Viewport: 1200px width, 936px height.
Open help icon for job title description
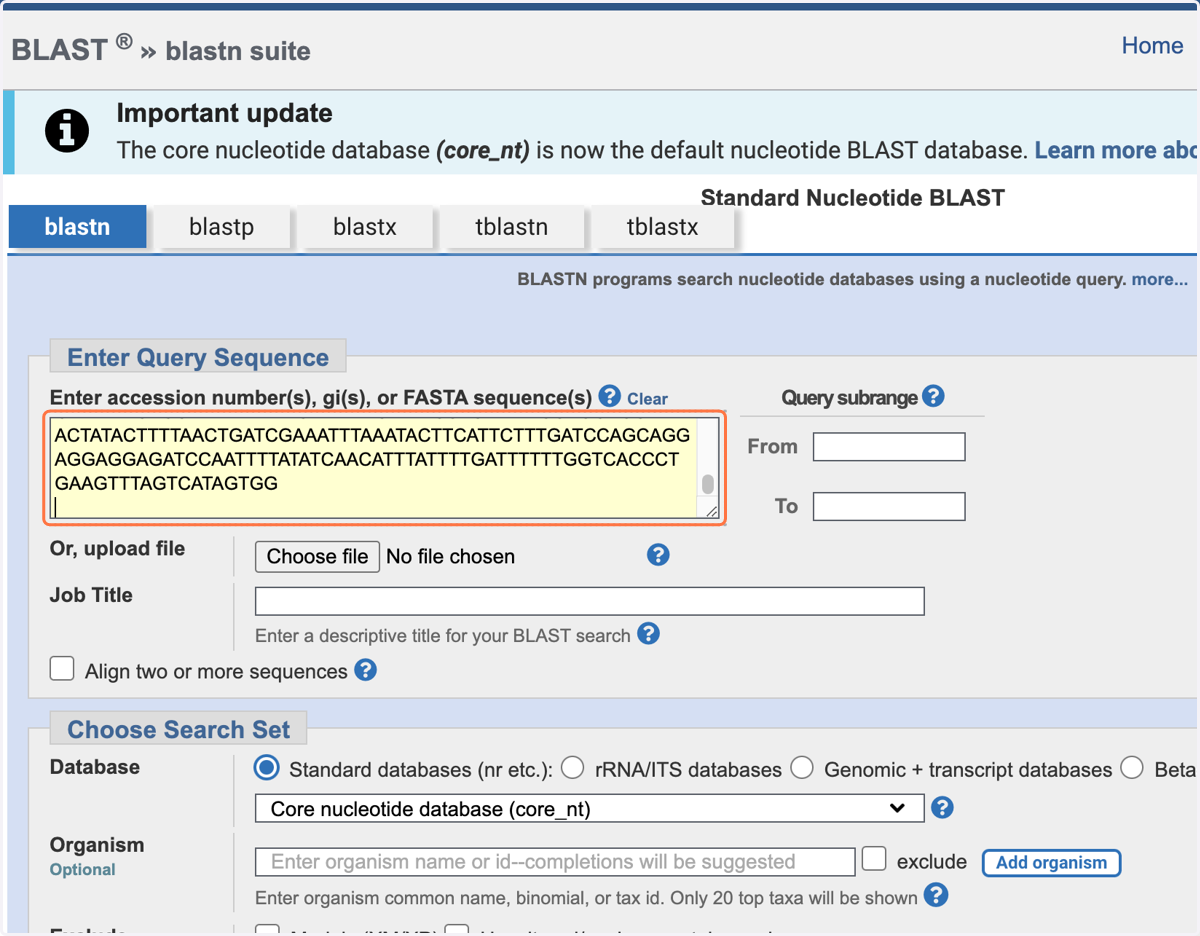pyautogui.click(x=648, y=633)
